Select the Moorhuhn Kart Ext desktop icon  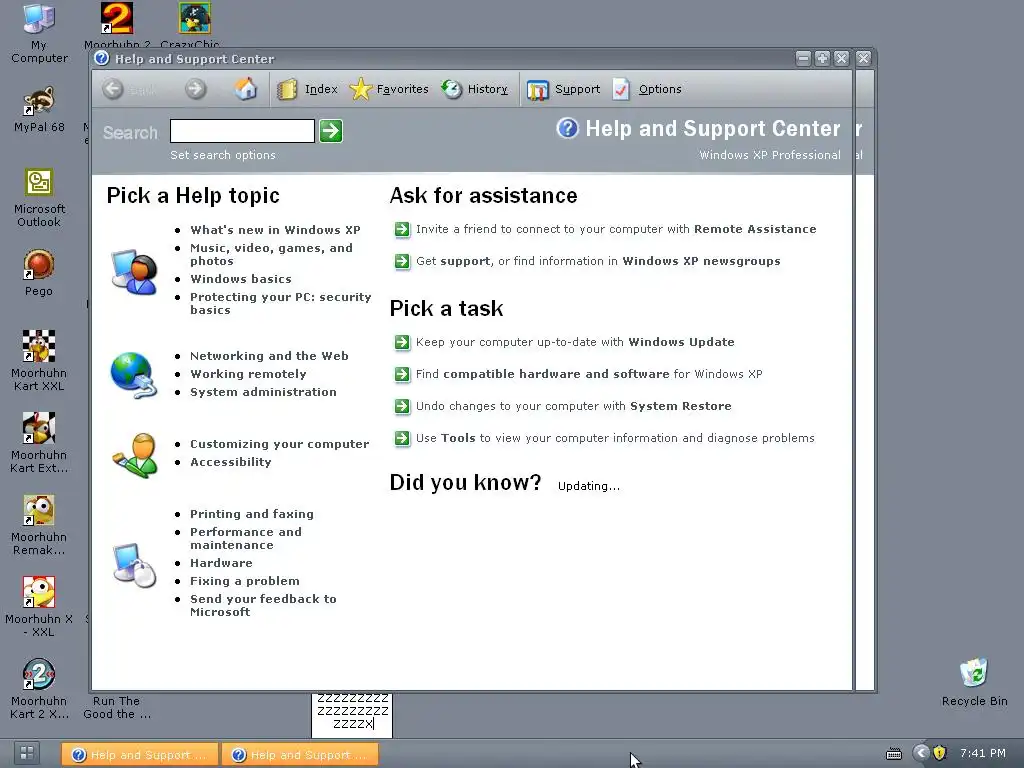click(39, 443)
